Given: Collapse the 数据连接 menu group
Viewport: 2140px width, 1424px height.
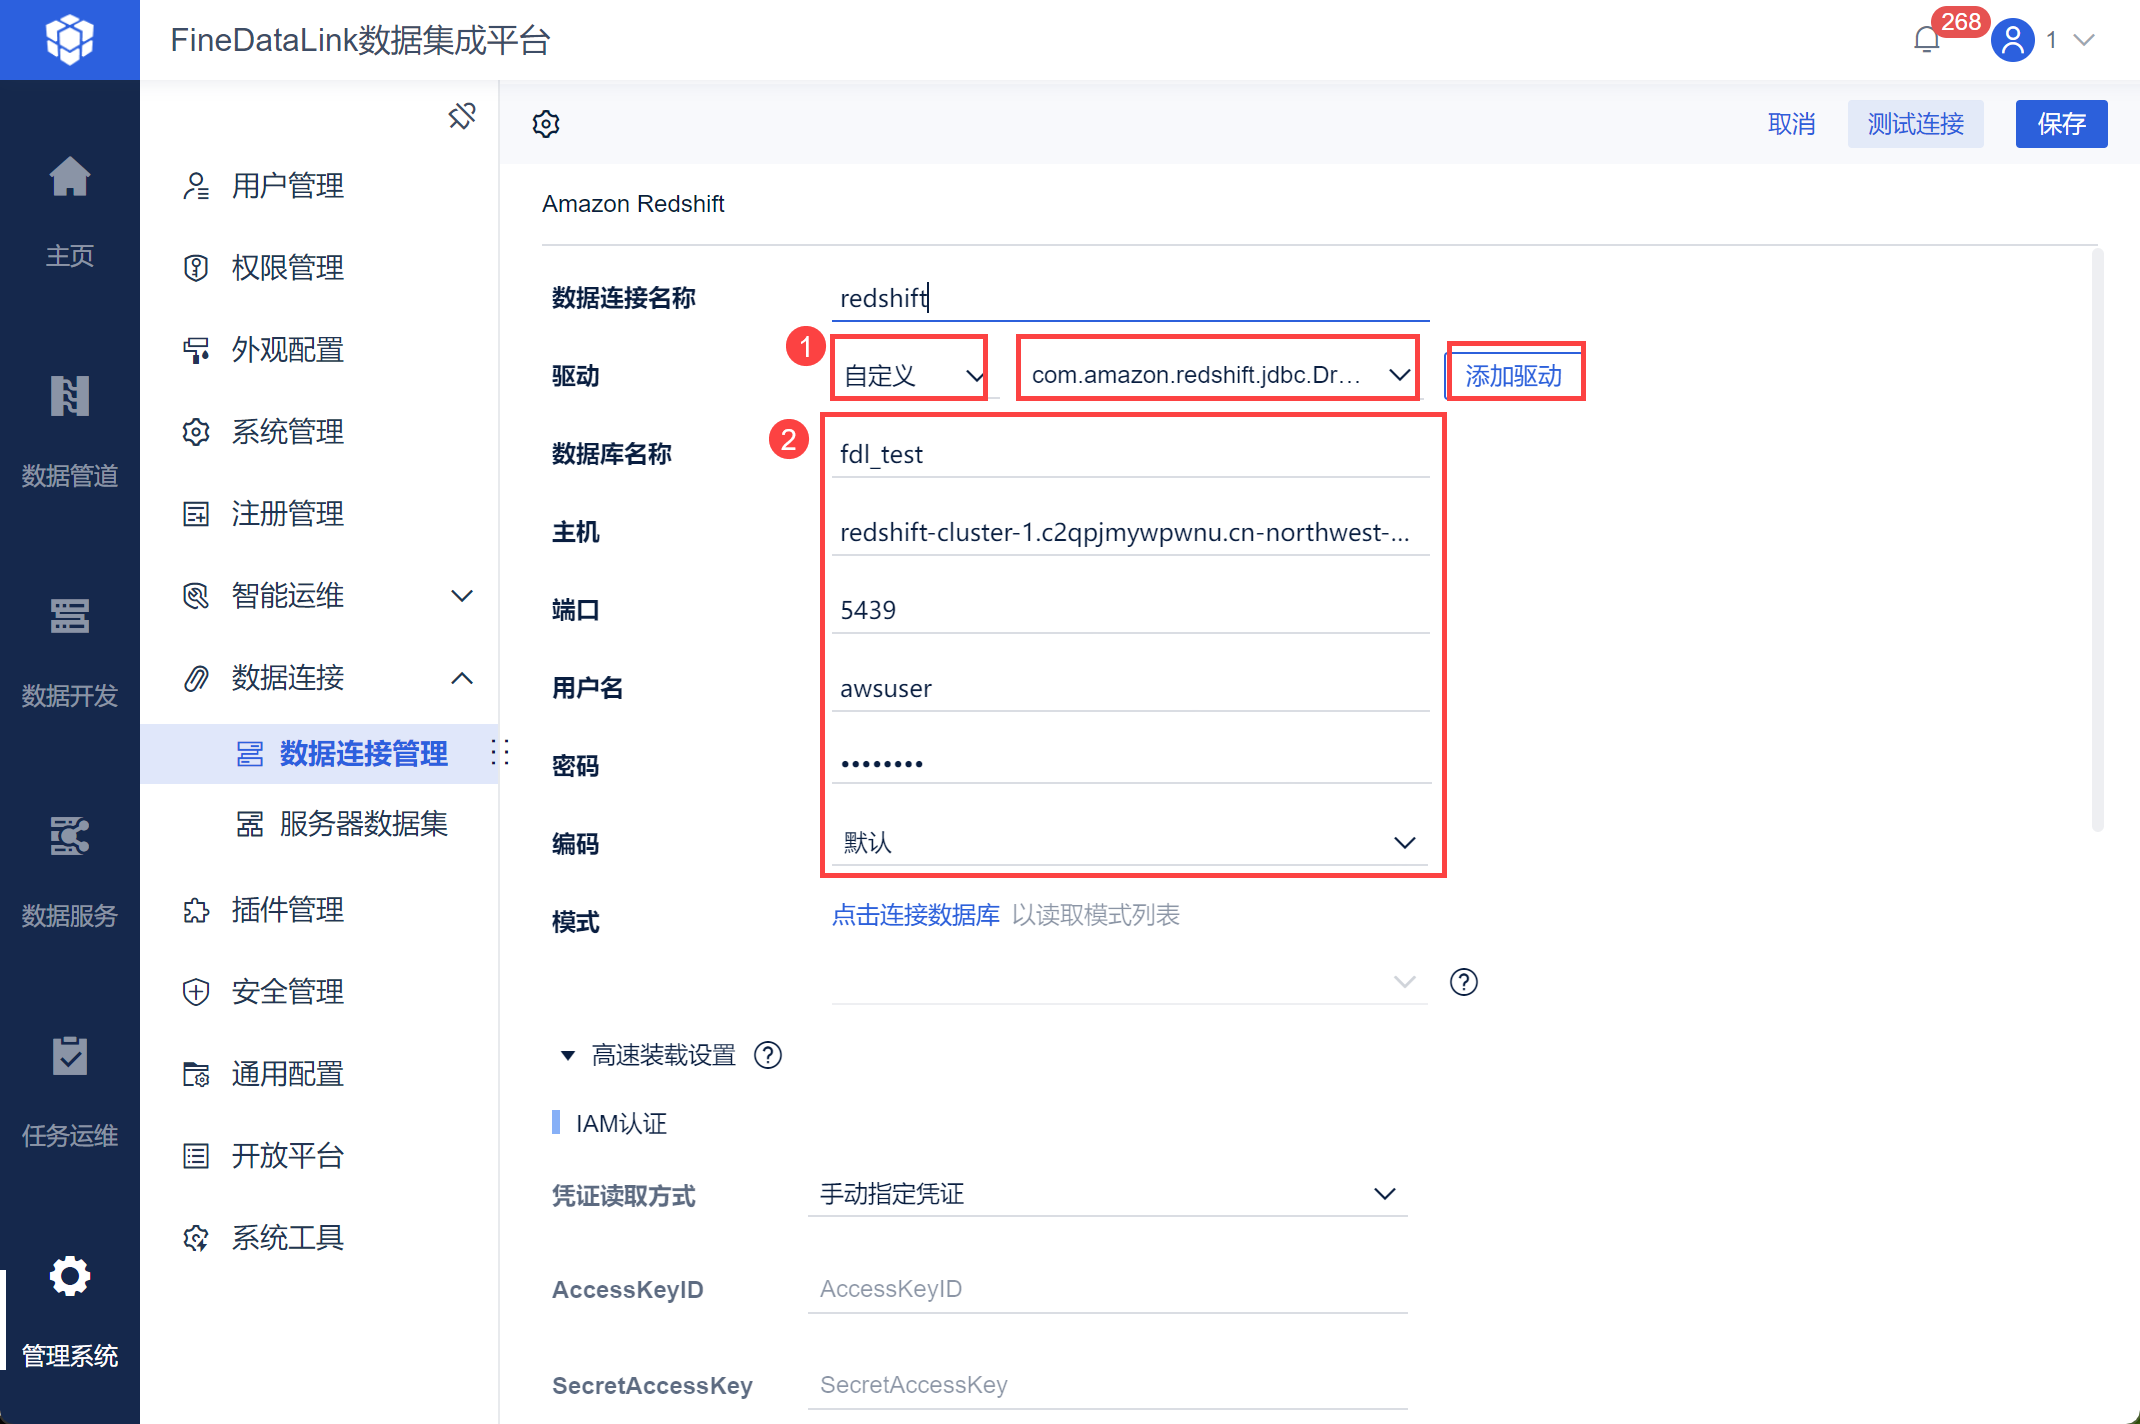Looking at the screenshot, I should click(x=461, y=678).
